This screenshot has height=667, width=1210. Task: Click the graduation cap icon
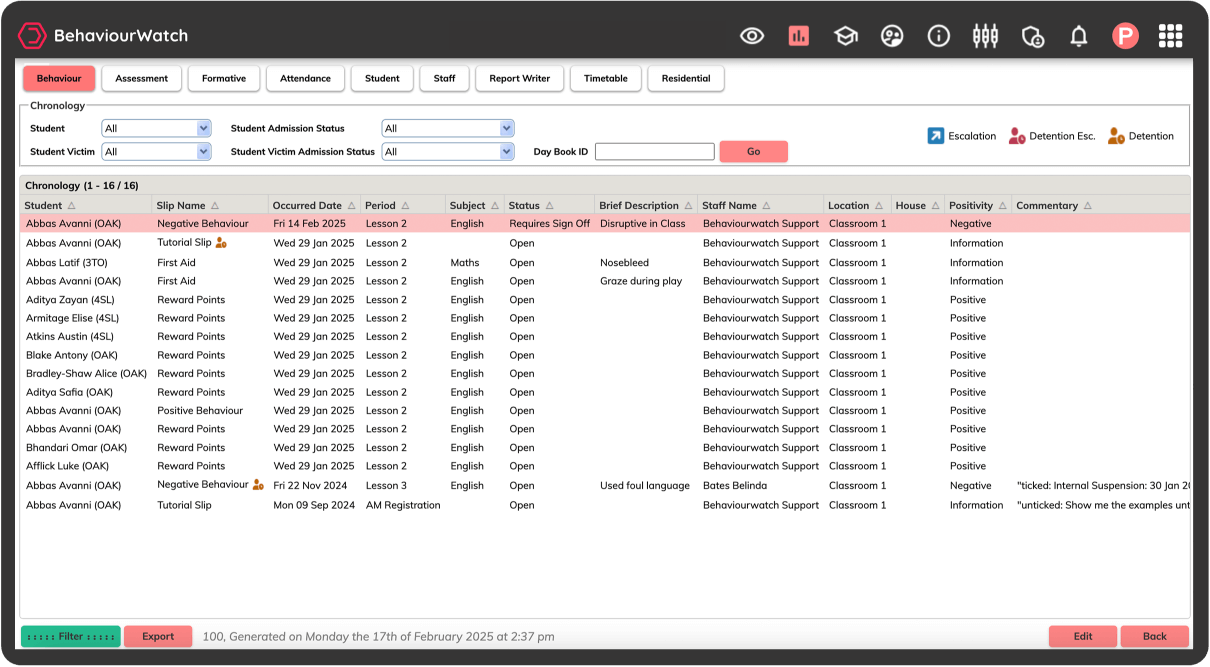(846, 36)
